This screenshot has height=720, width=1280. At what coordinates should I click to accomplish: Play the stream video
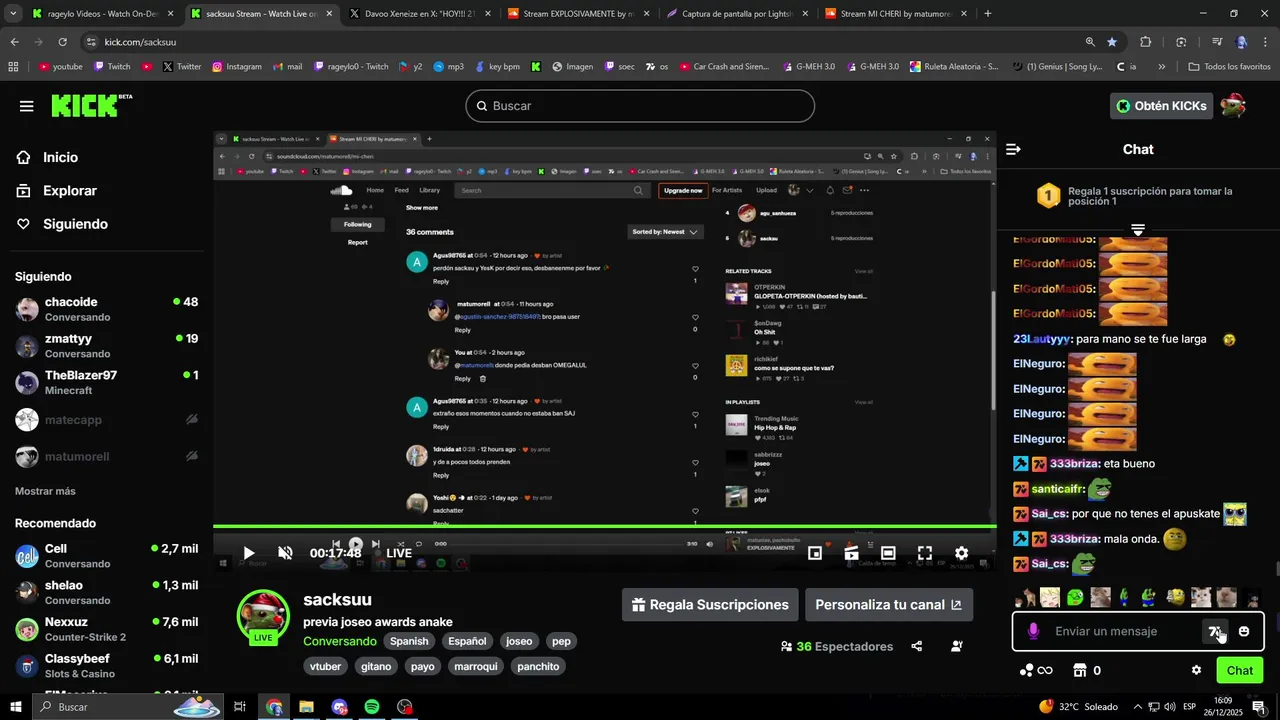coord(249,553)
